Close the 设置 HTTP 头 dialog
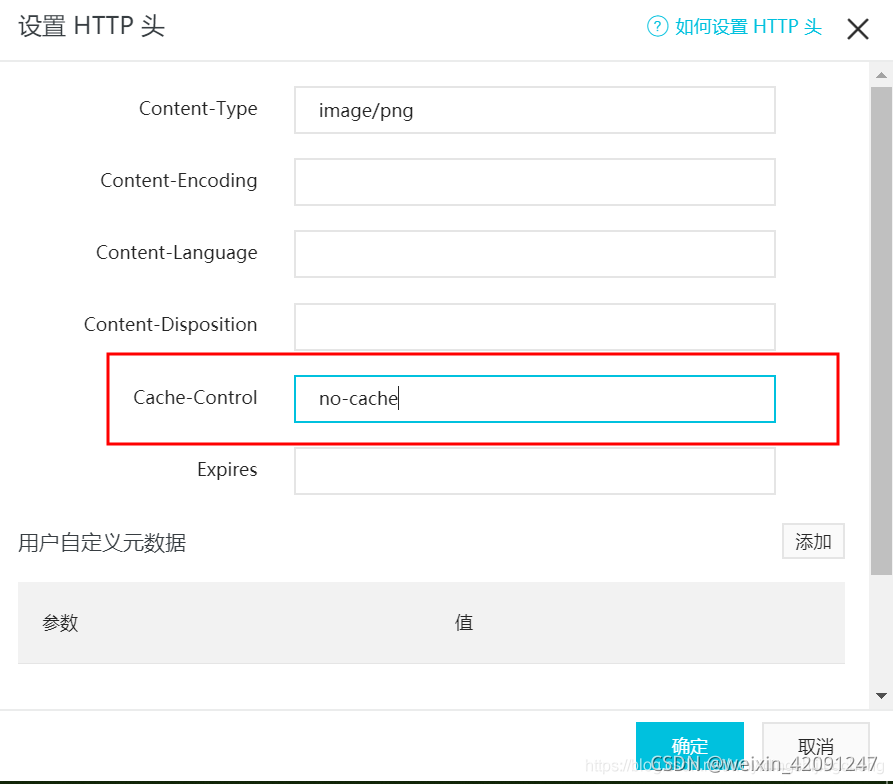 tap(858, 28)
